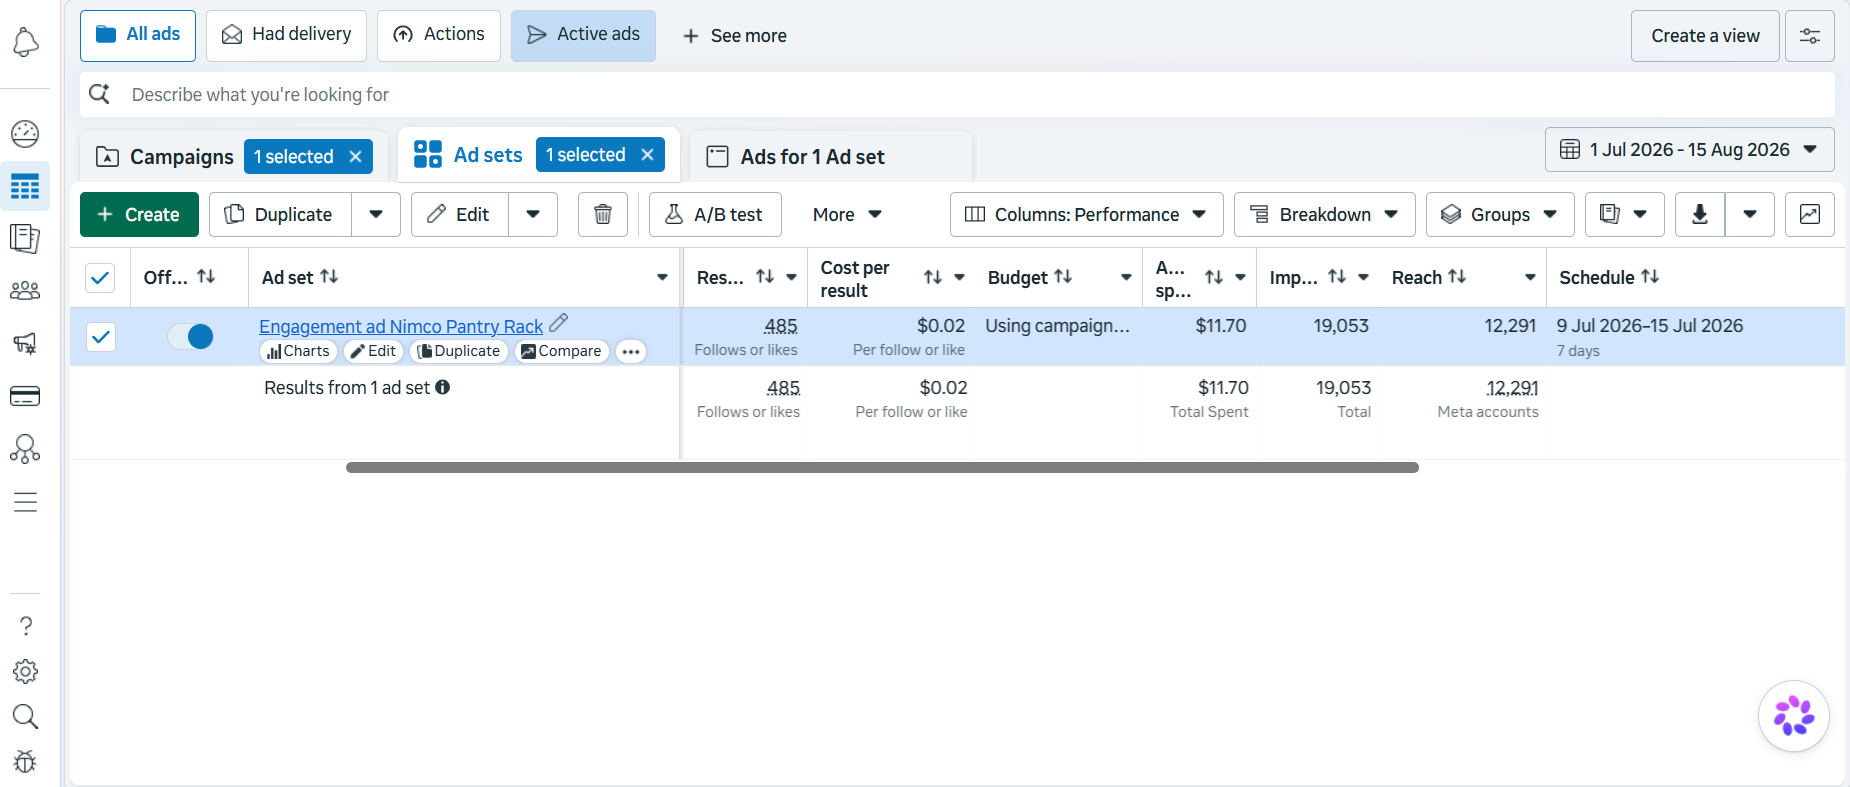Open notifications bell in sidebar
Screen dimensions: 1850x787
[25, 42]
